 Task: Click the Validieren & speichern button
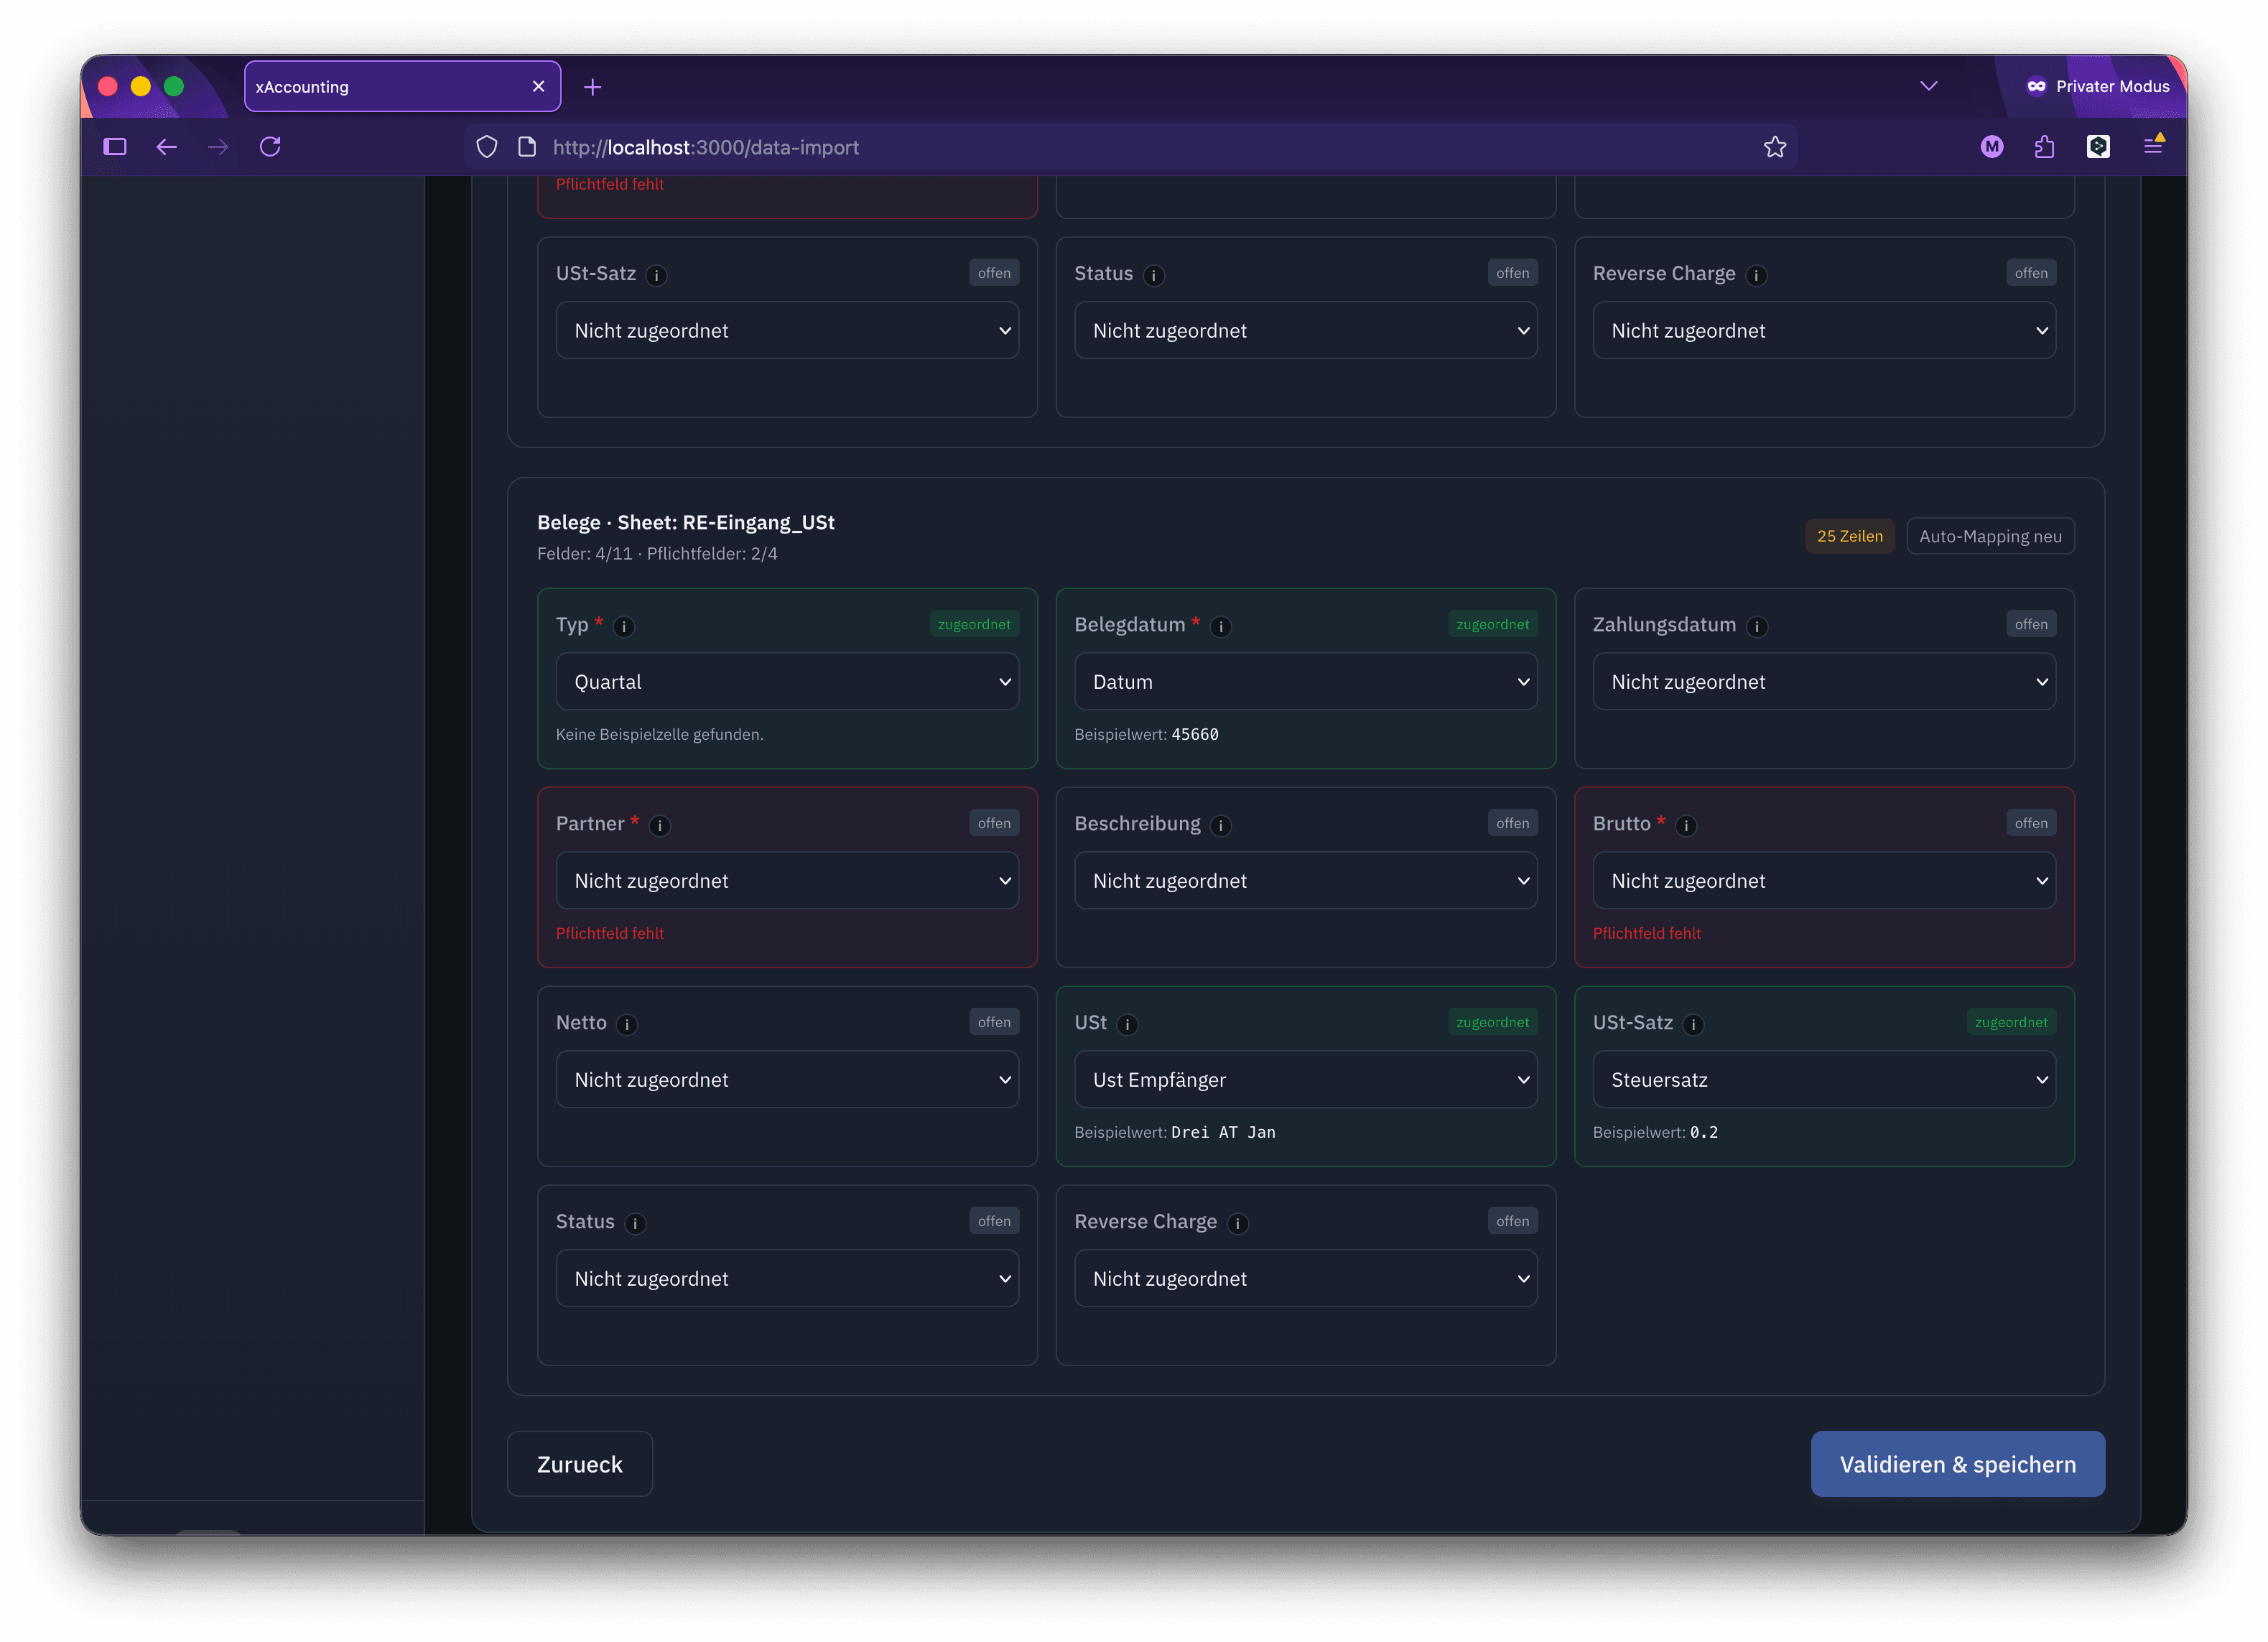(1957, 1464)
